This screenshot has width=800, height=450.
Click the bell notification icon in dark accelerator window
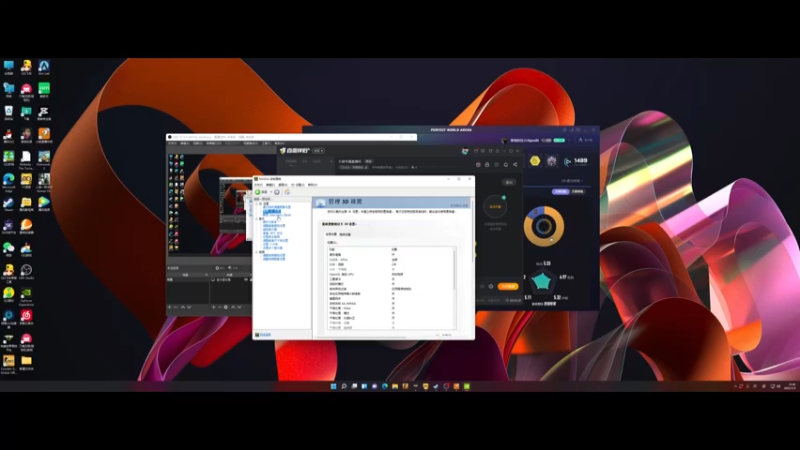point(506,165)
